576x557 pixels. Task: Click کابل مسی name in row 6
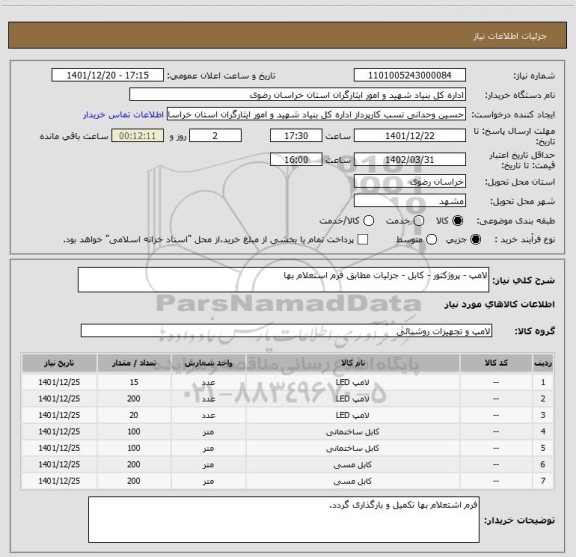click(x=352, y=465)
